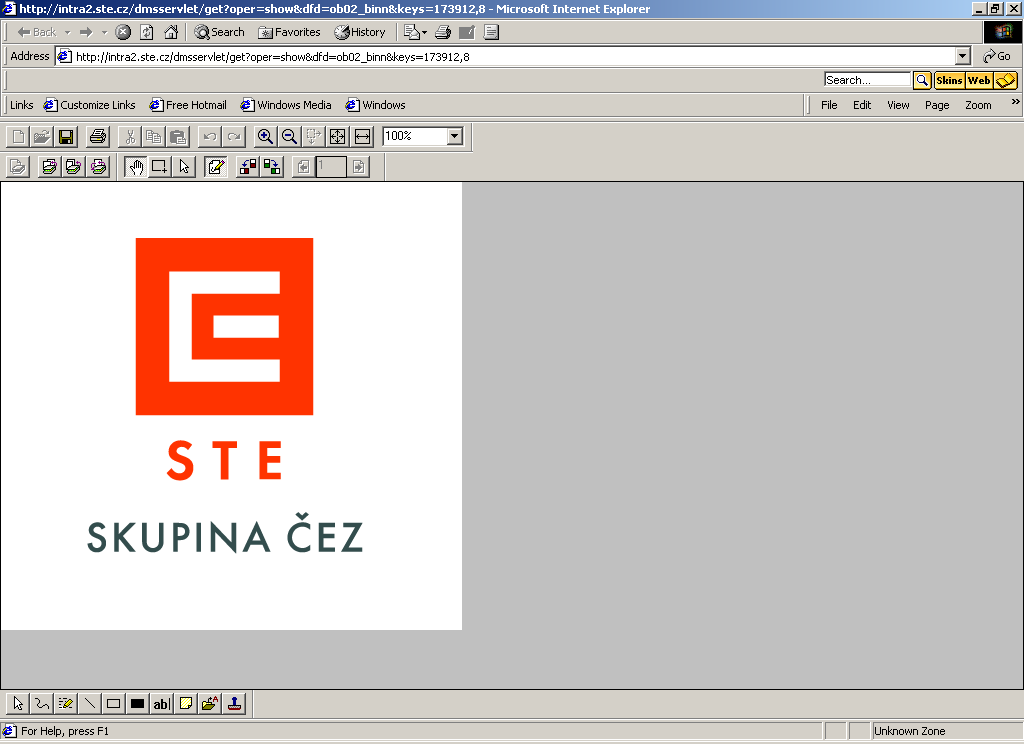Click the browser Forward arrow
This screenshot has height=744, width=1024.
[x=86, y=32]
